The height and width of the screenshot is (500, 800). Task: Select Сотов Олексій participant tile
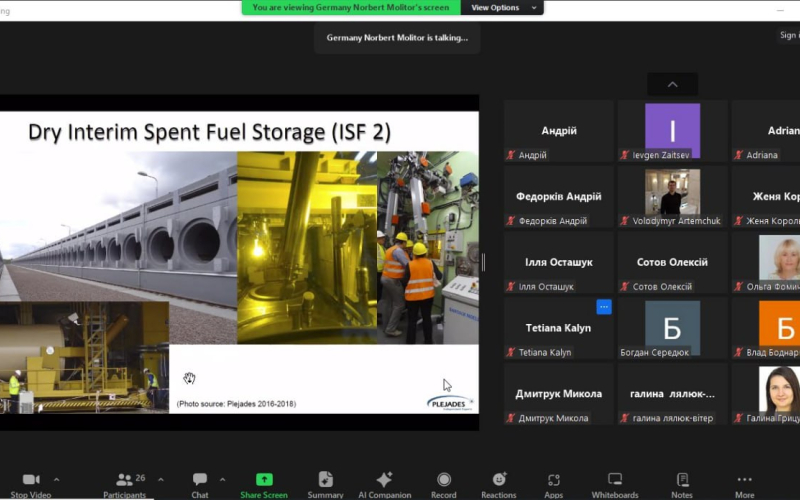(x=672, y=263)
